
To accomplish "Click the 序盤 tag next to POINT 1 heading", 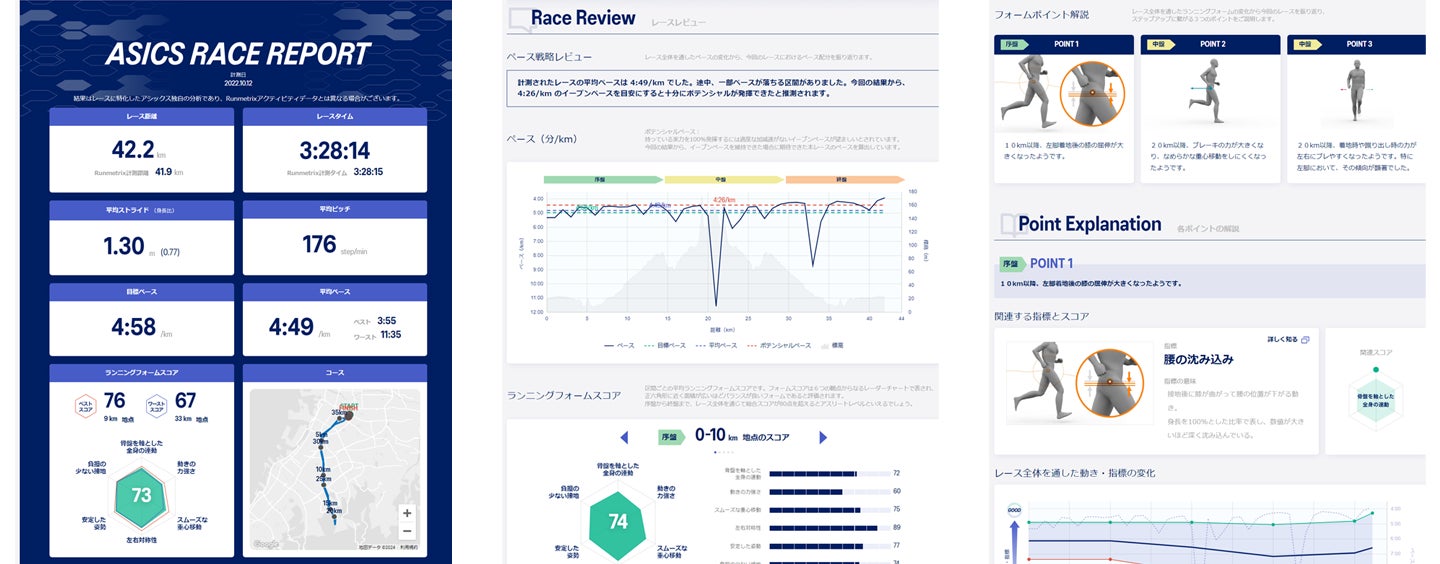I will coord(1011,264).
